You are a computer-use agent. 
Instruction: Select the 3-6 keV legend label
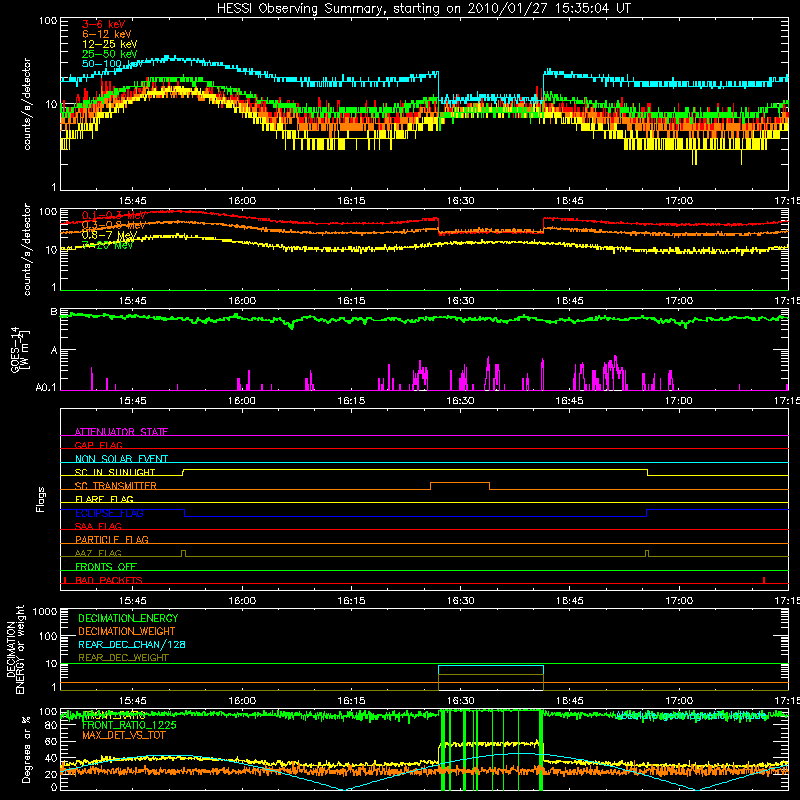pos(104,24)
